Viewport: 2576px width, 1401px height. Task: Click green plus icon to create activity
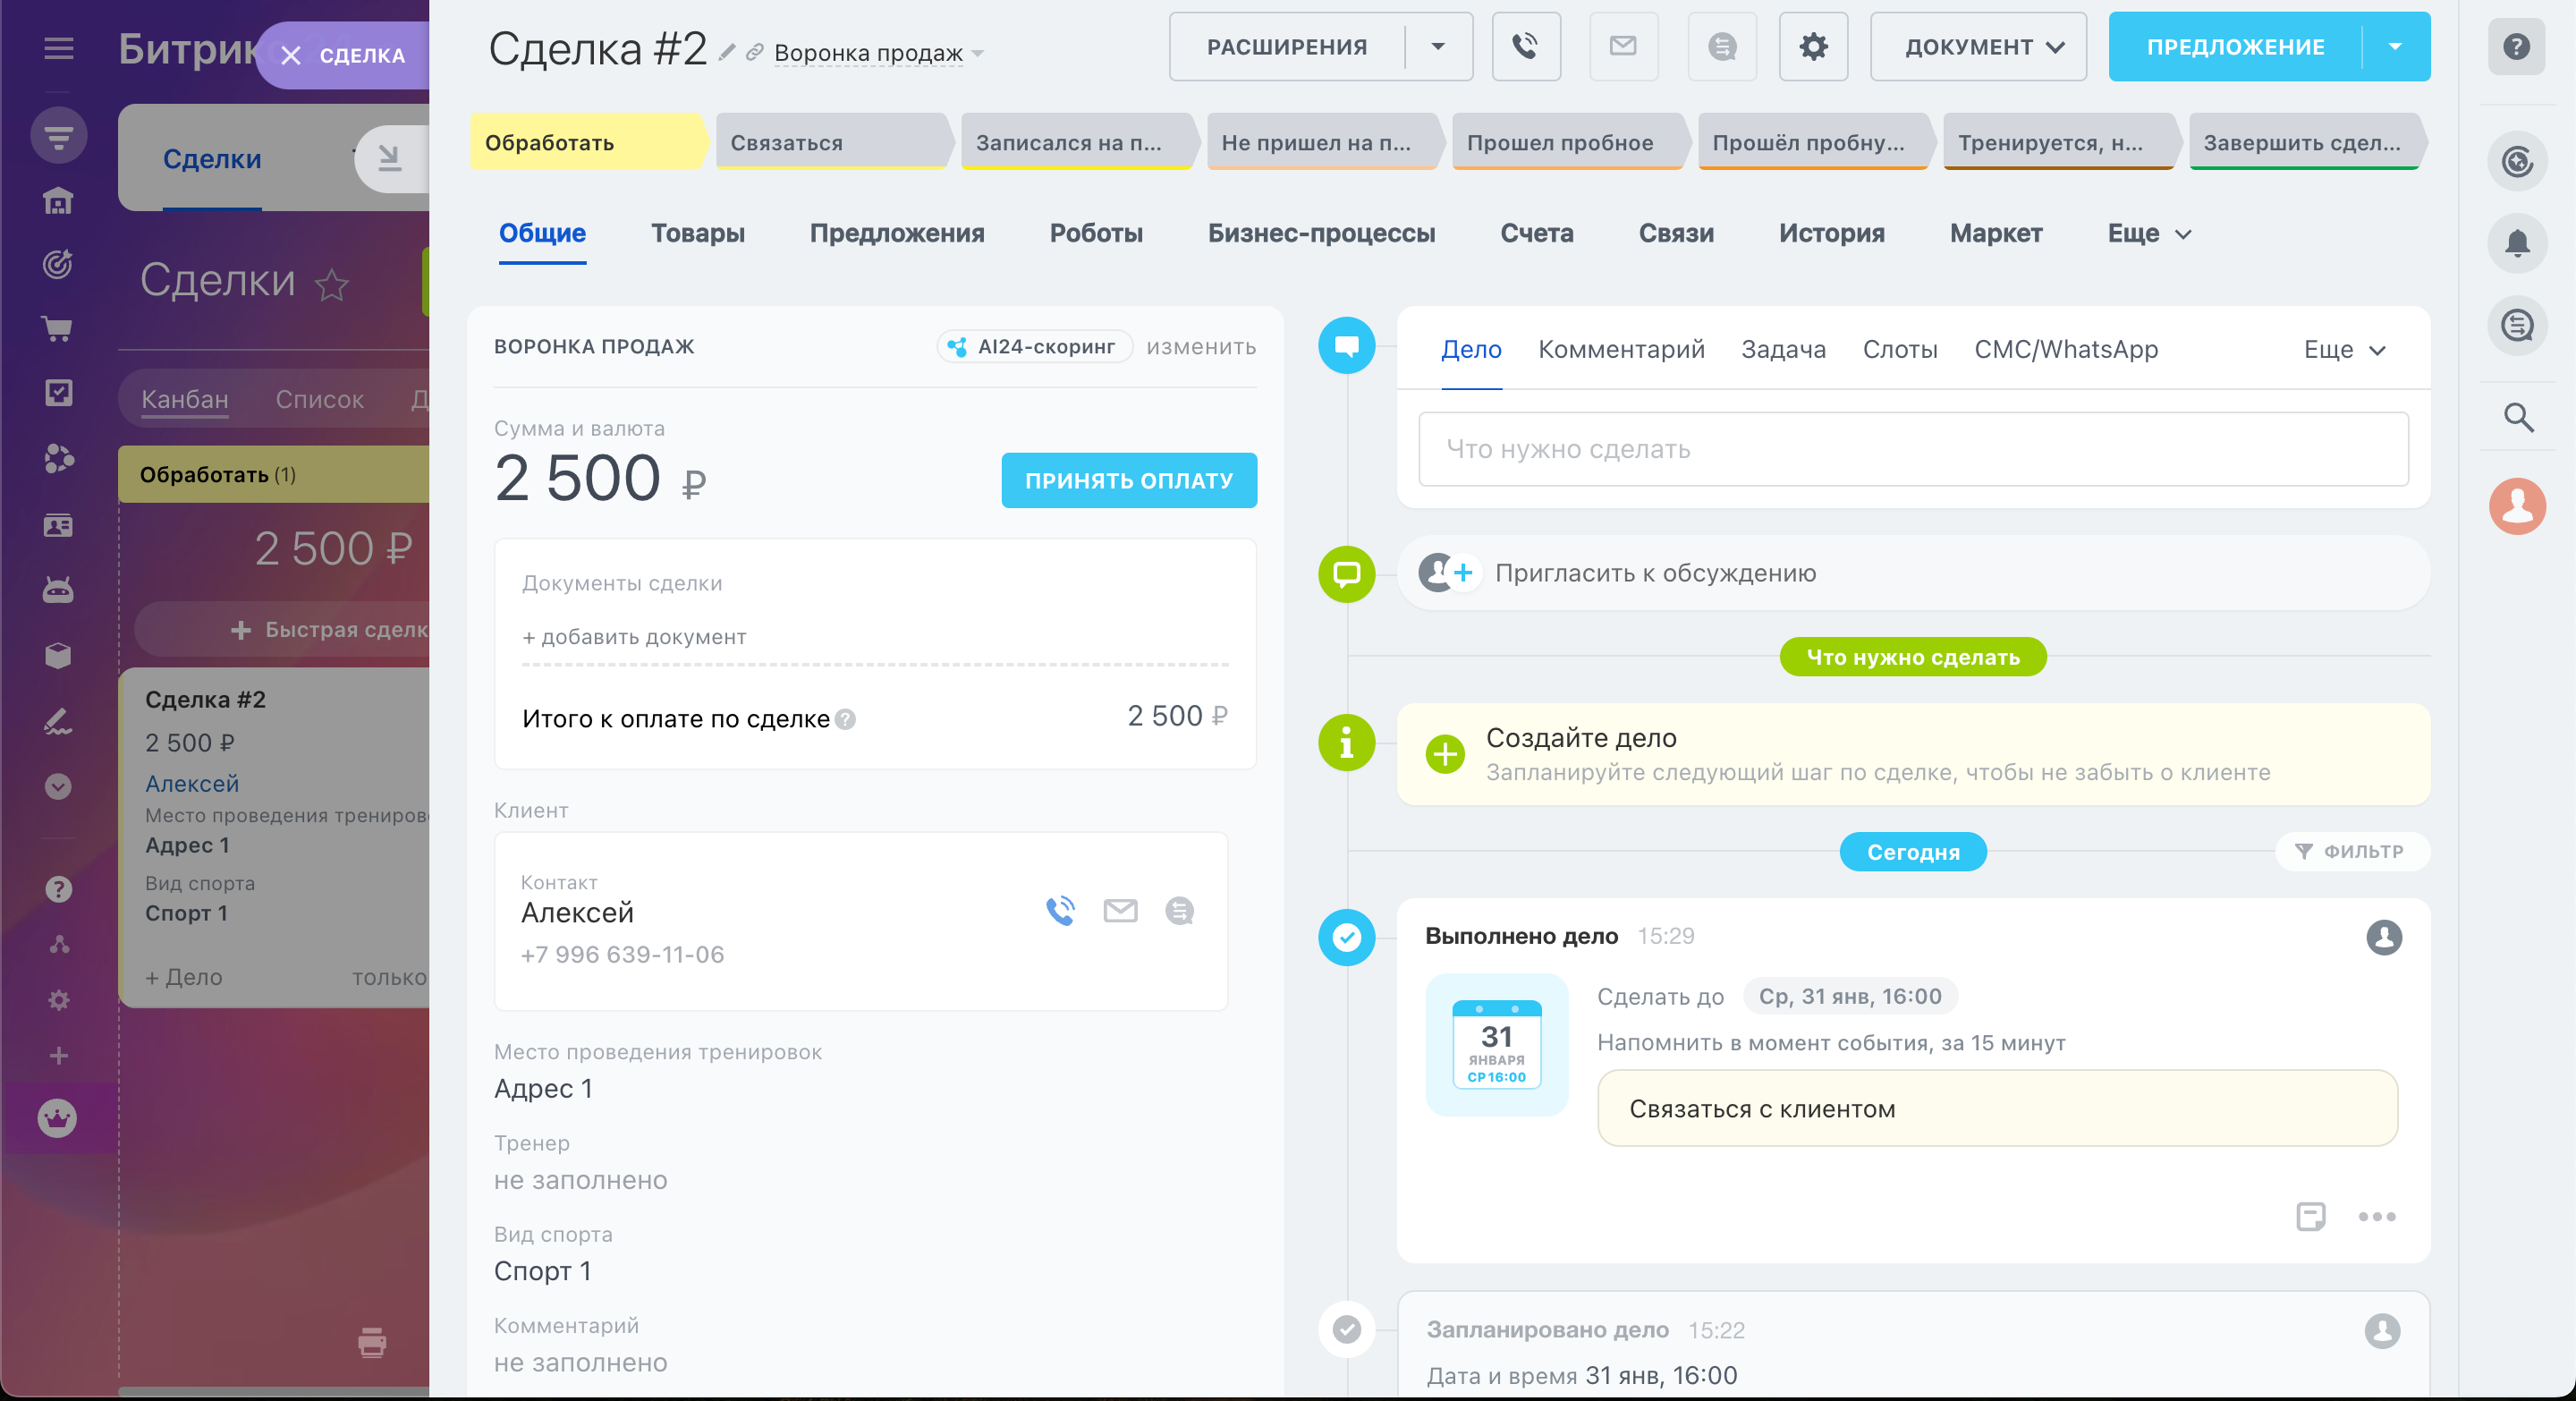[x=1445, y=754]
